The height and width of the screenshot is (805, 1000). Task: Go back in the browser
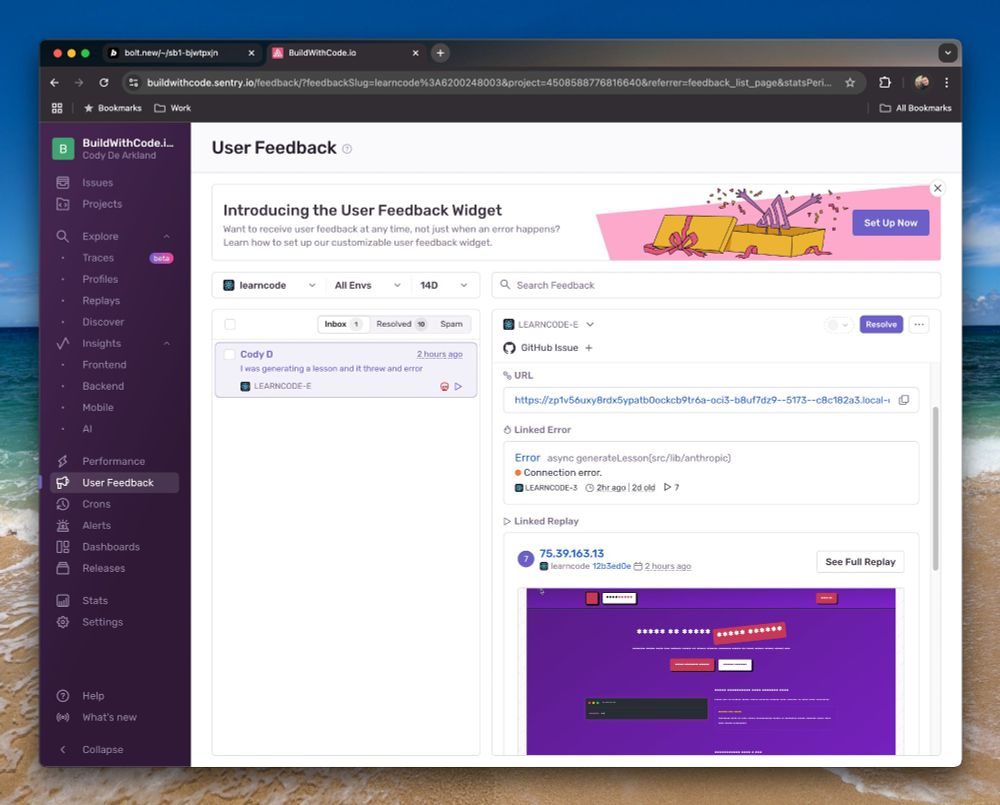(55, 82)
